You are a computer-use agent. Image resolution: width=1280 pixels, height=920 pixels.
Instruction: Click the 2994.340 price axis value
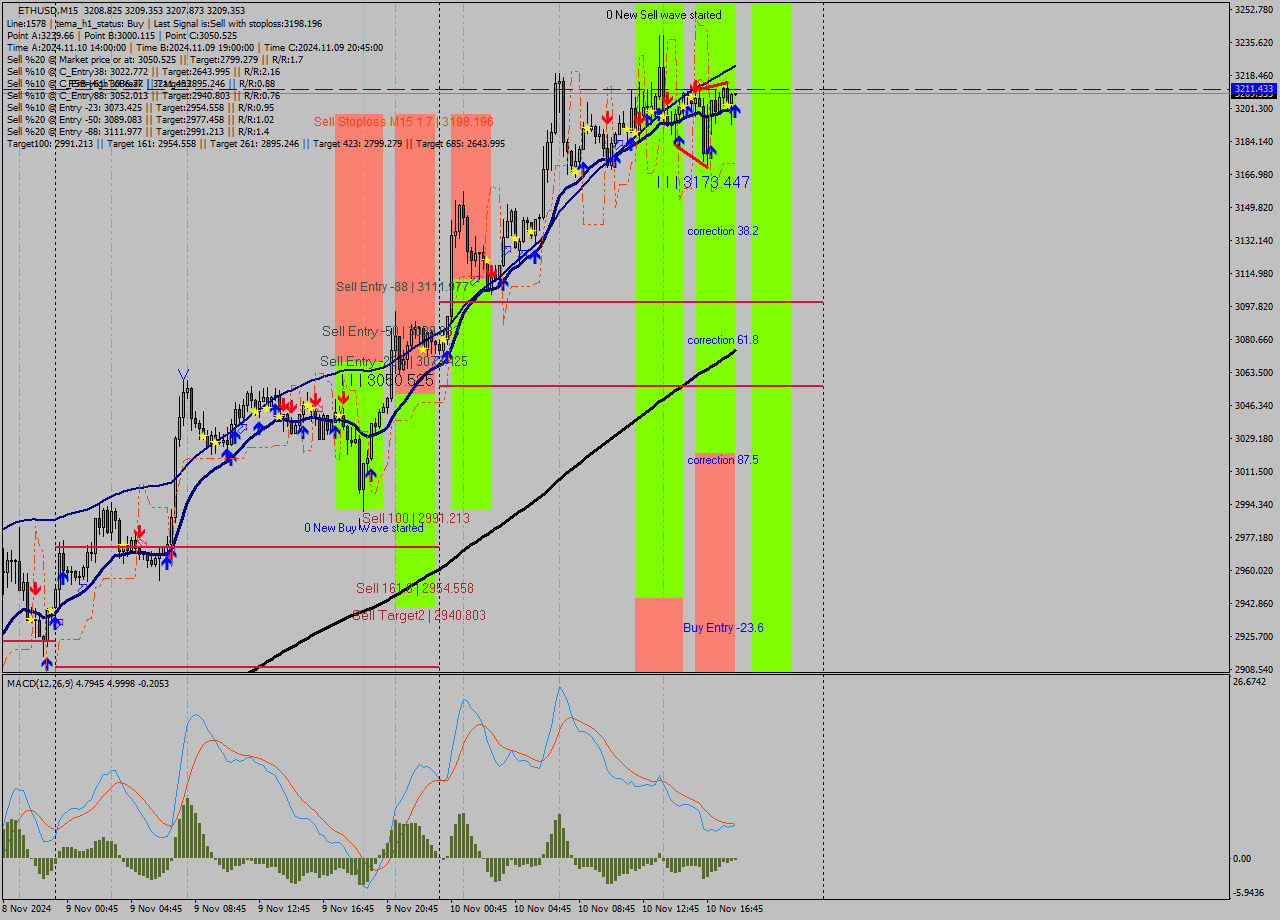[x=1254, y=505]
